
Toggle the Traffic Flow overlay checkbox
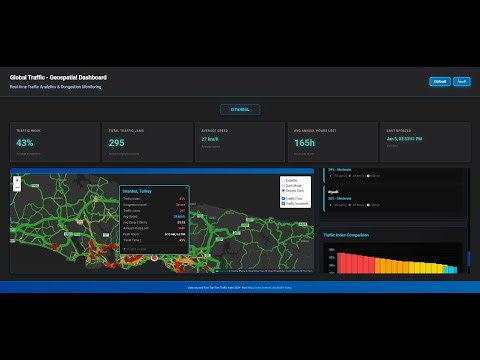283,198
